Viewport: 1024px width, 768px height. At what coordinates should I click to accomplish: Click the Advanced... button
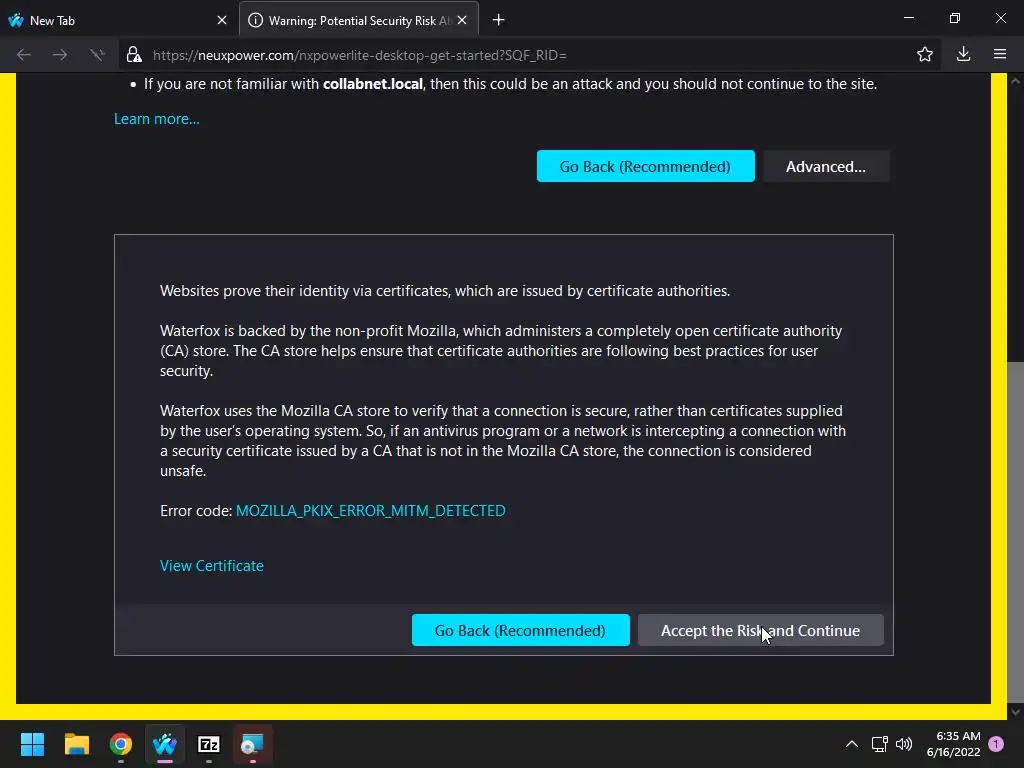[826, 167]
